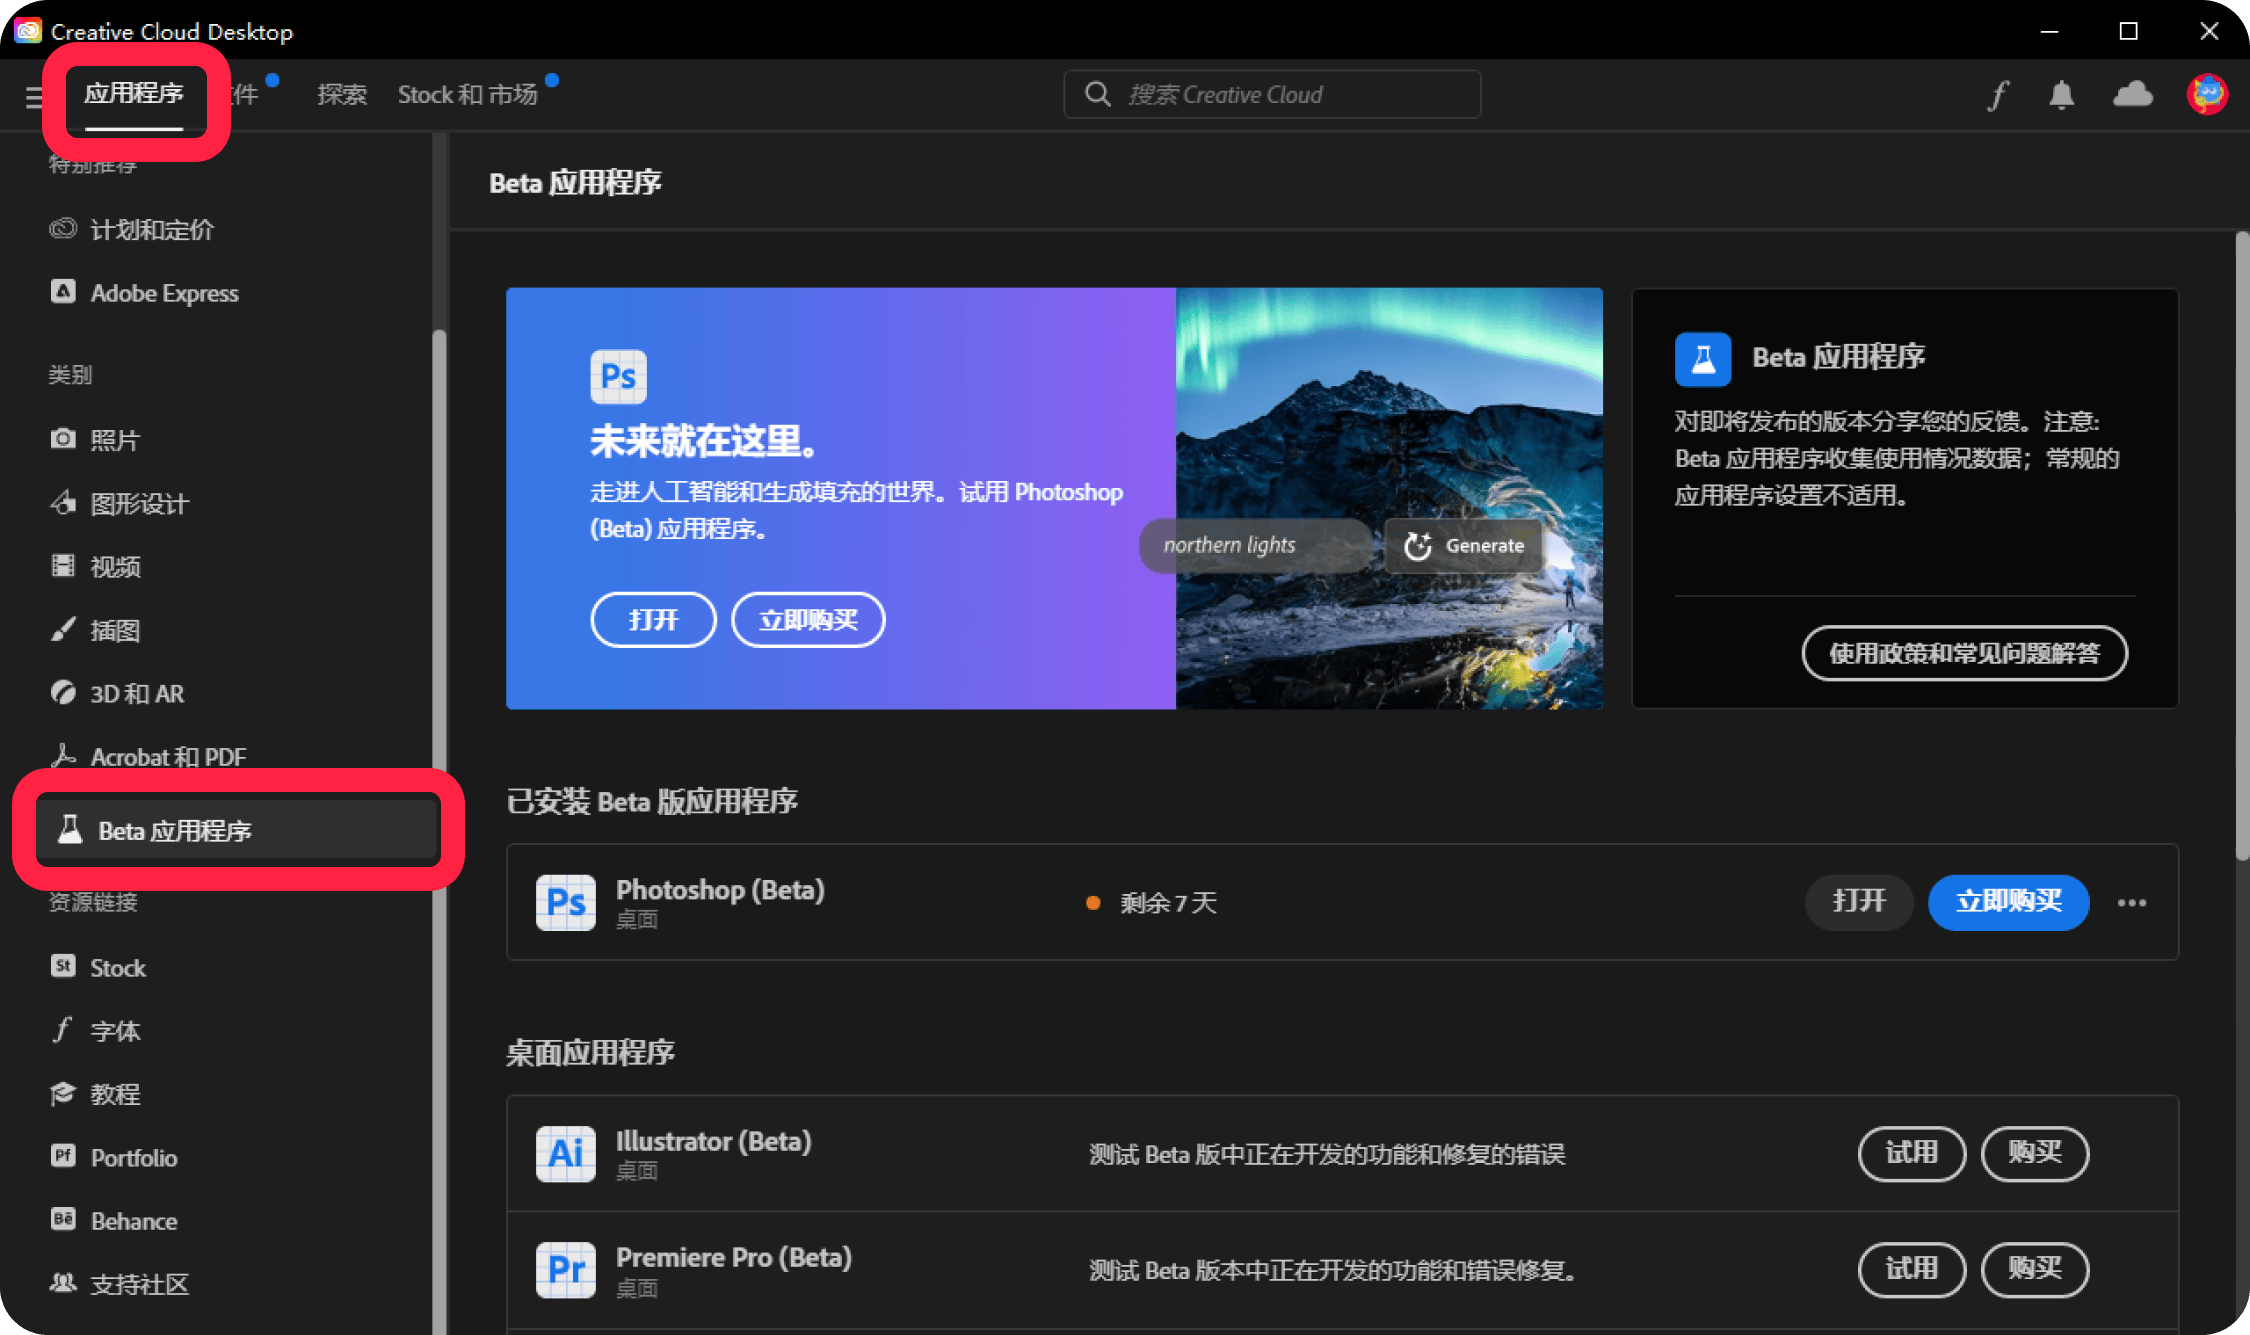The height and width of the screenshot is (1335, 2250).
Task: Click blue 立即购买 for Photoshop (Beta)
Action: (x=2008, y=902)
